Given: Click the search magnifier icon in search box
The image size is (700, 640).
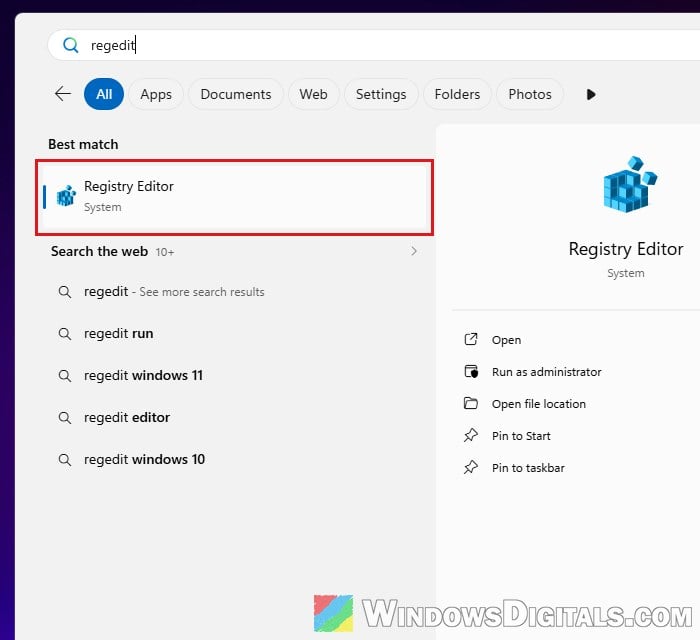Looking at the screenshot, I should (x=71, y=45).
